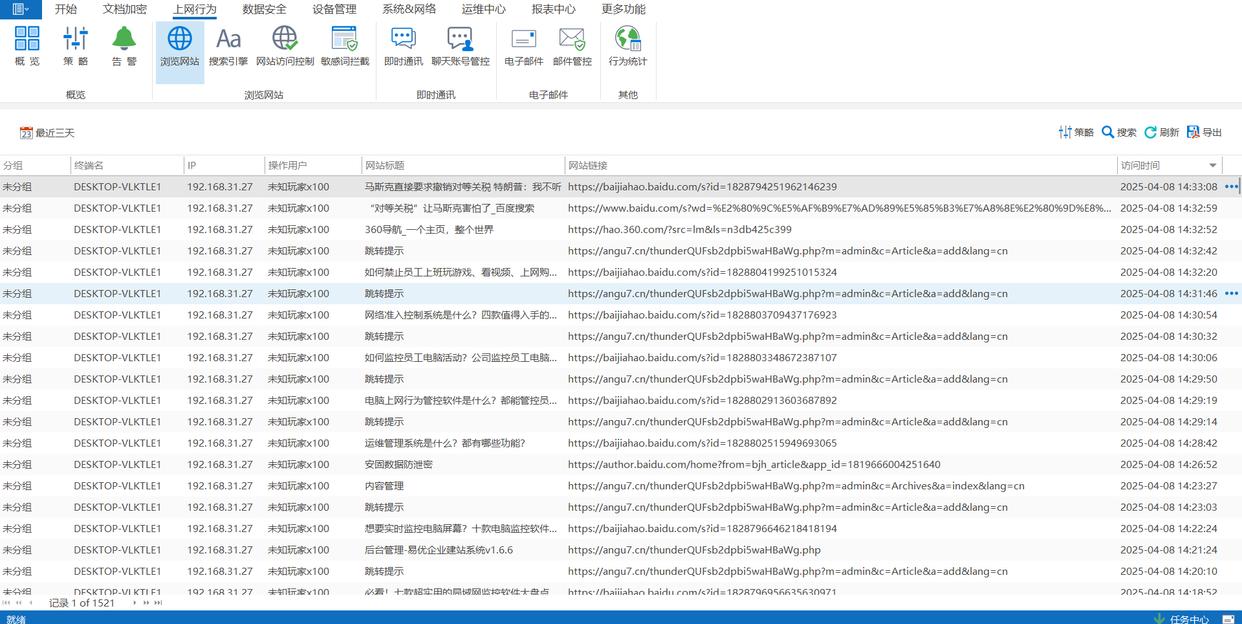Open 聊天账号管控 chat account control
1242x624 pixels.
click(460, 47)
